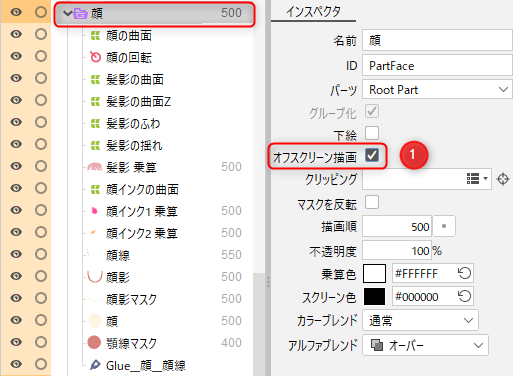Toggle the オフスクリーン描画 checkbox

coord(372,155)
